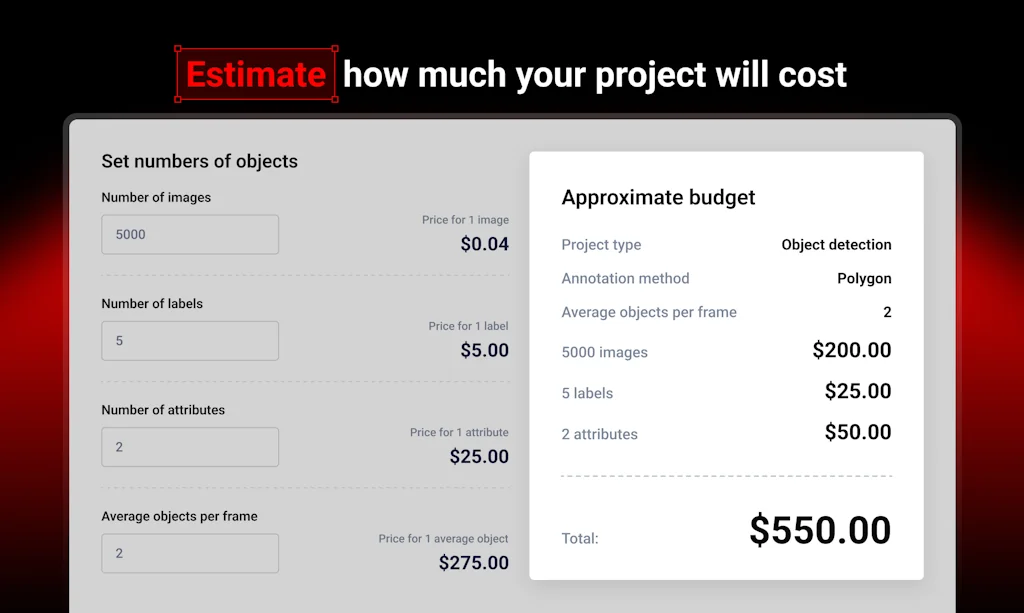Click the Approximate budget panel title
Image resolution: width=1024 pixels, height=613 pixels.
point(658,197)
